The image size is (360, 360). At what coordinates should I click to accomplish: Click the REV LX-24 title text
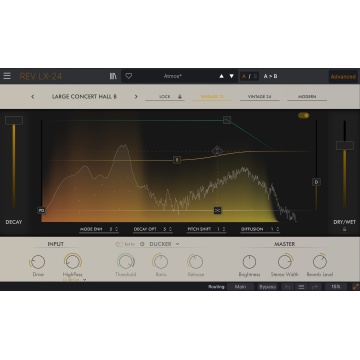coord(41,76)
